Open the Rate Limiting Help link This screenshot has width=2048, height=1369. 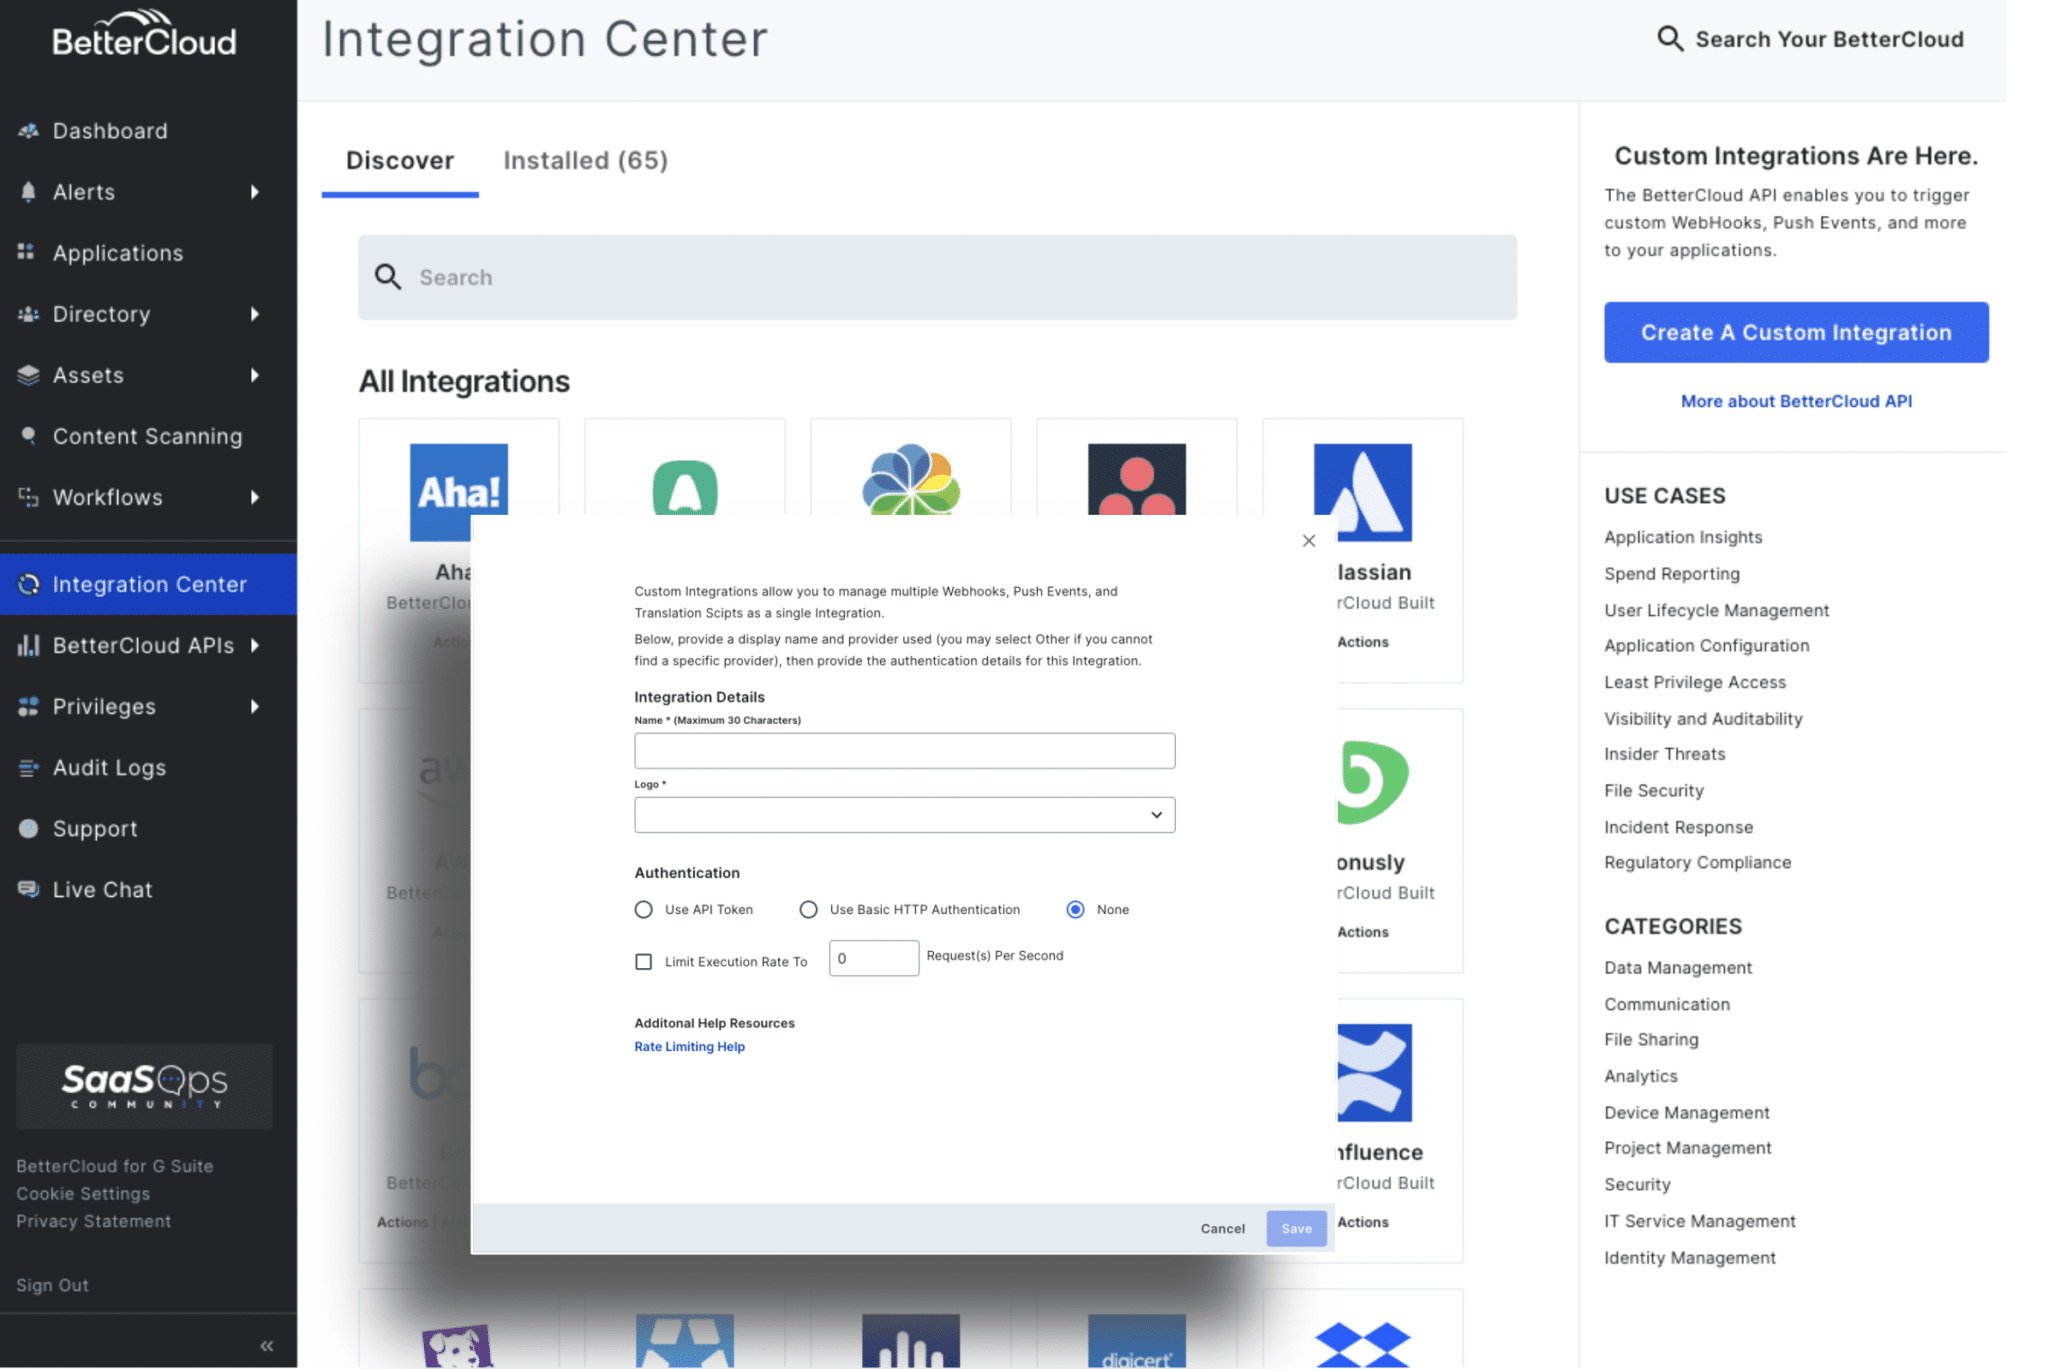click(689, 1046)
